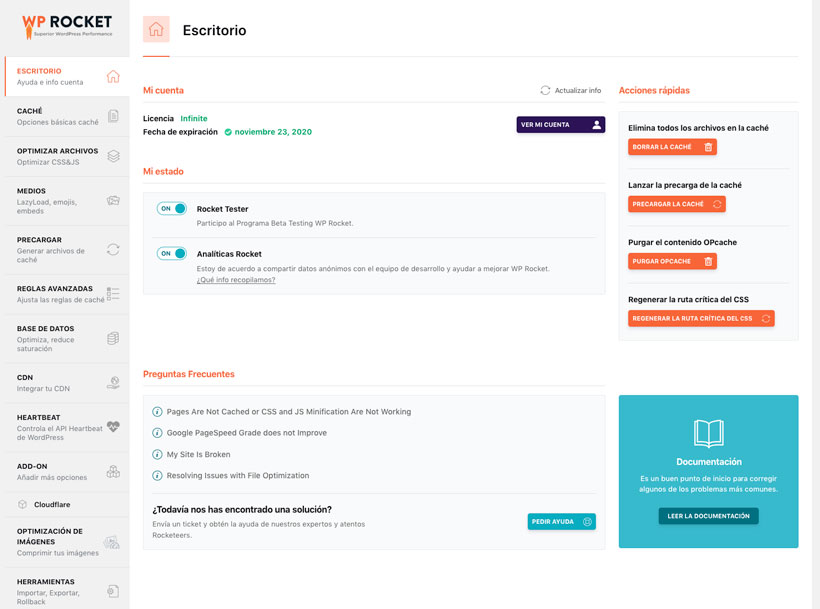Click the refresh icon next to Precargar
This screenshot has width=820, height=609.
tap(113, 249)
